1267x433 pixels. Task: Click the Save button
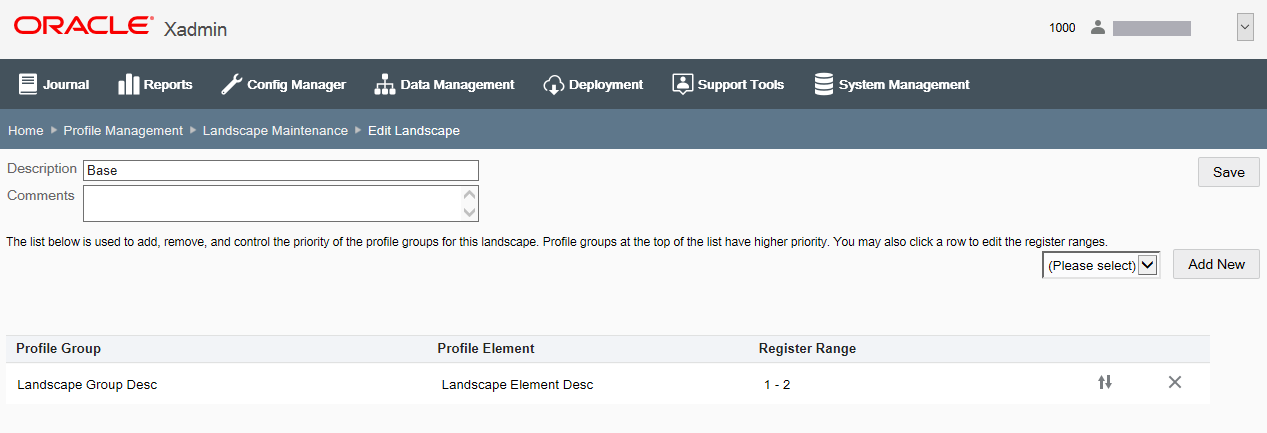point(1229,172)
